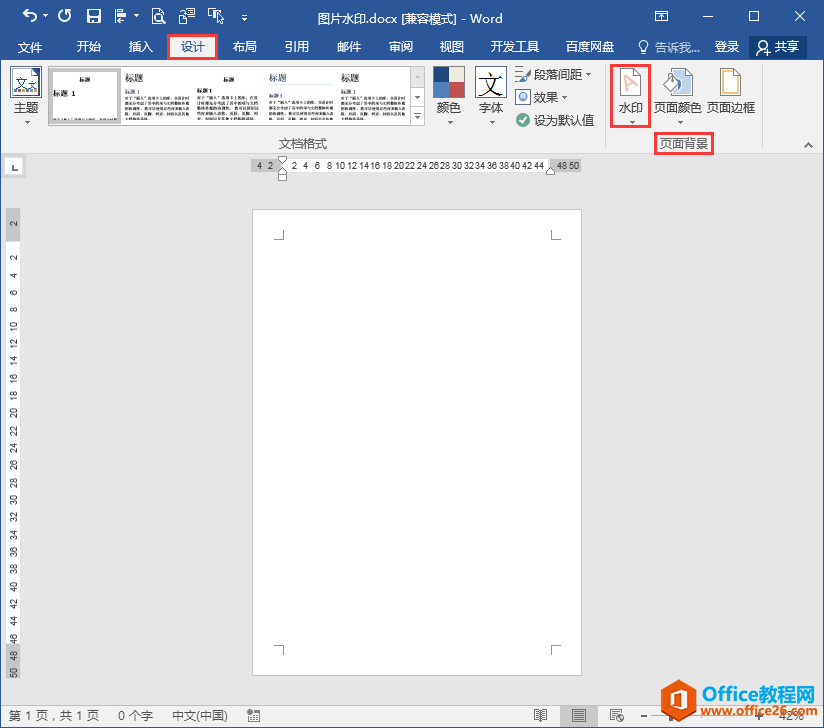Switch to Web Layout view icon

(x=616, y=715)
